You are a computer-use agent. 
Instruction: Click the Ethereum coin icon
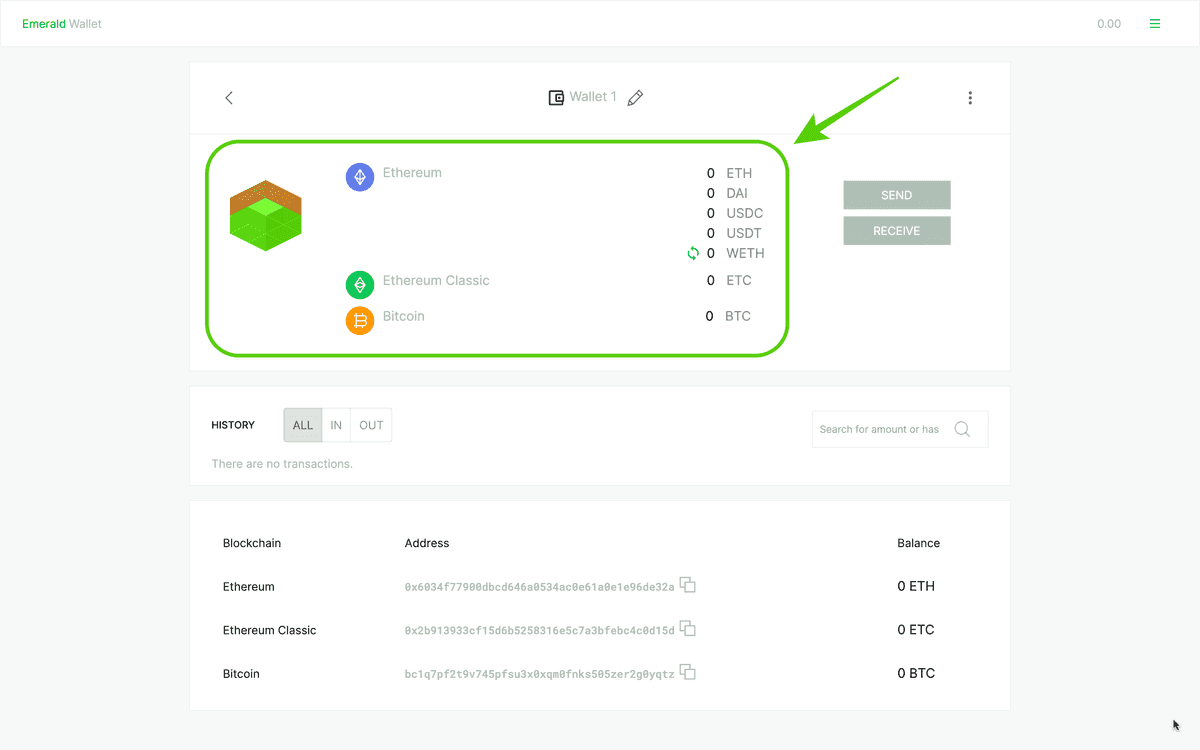click(359, 176)
